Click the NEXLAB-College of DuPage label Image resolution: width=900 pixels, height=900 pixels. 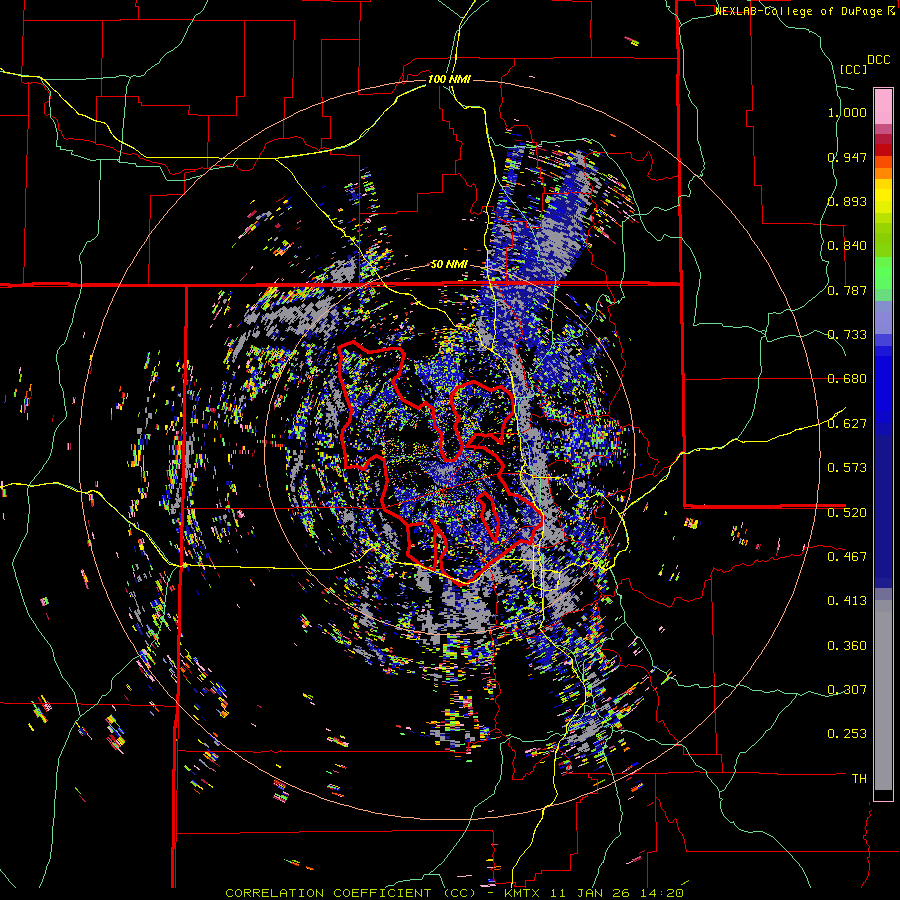point(800,11)
